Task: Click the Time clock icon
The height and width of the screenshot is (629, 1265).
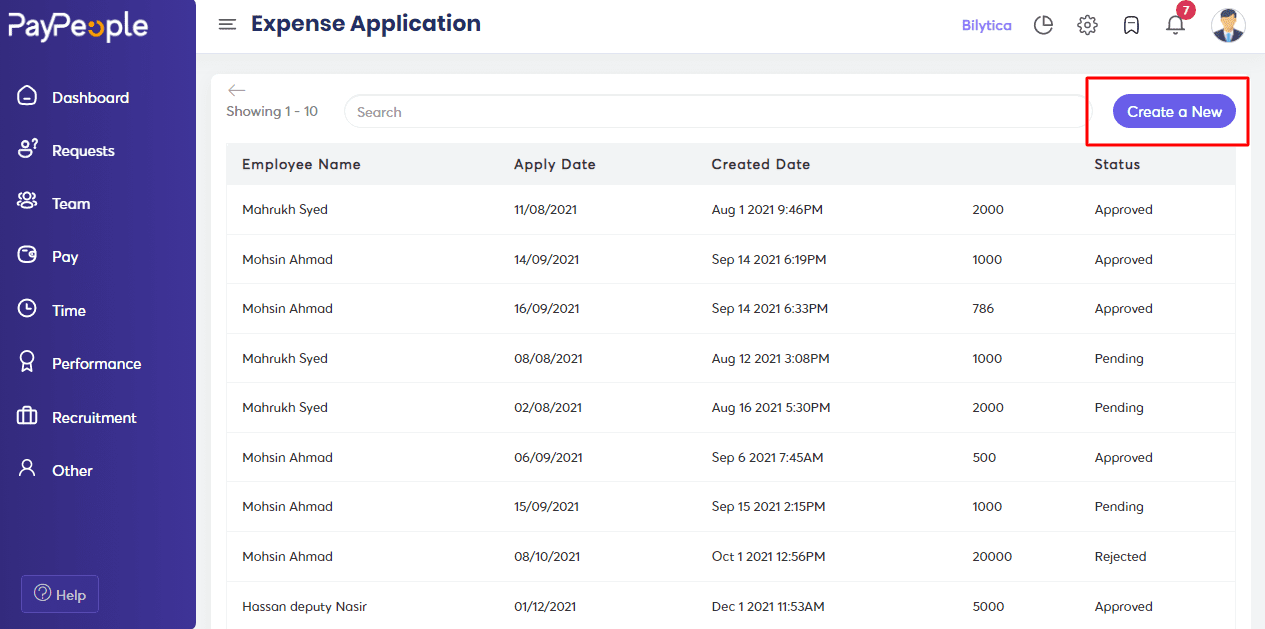Action: click(x=27, y=309)
